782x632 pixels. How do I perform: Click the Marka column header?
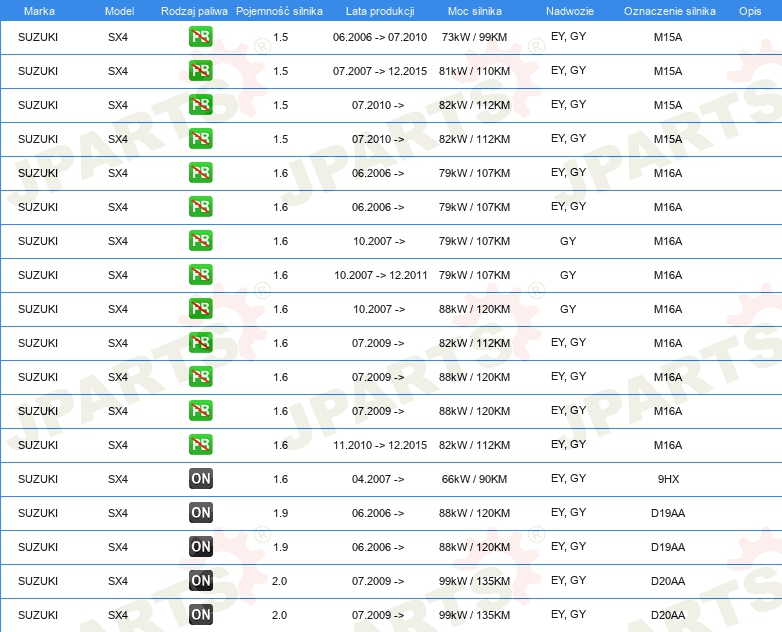pyautogui.click(x=39, y=11)
